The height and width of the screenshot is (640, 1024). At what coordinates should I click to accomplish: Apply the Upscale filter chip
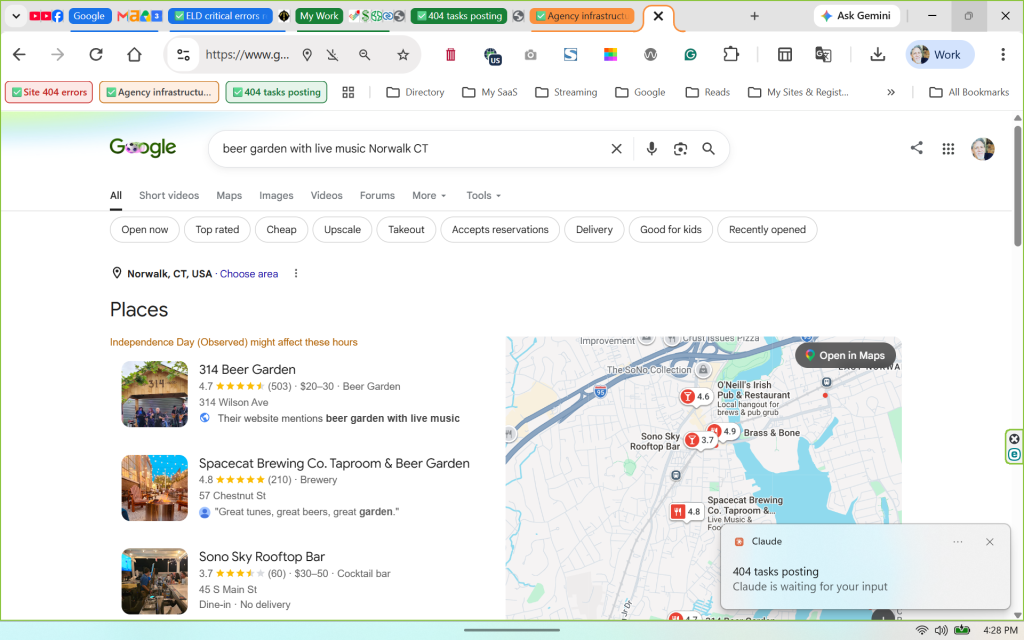point(342,230)
